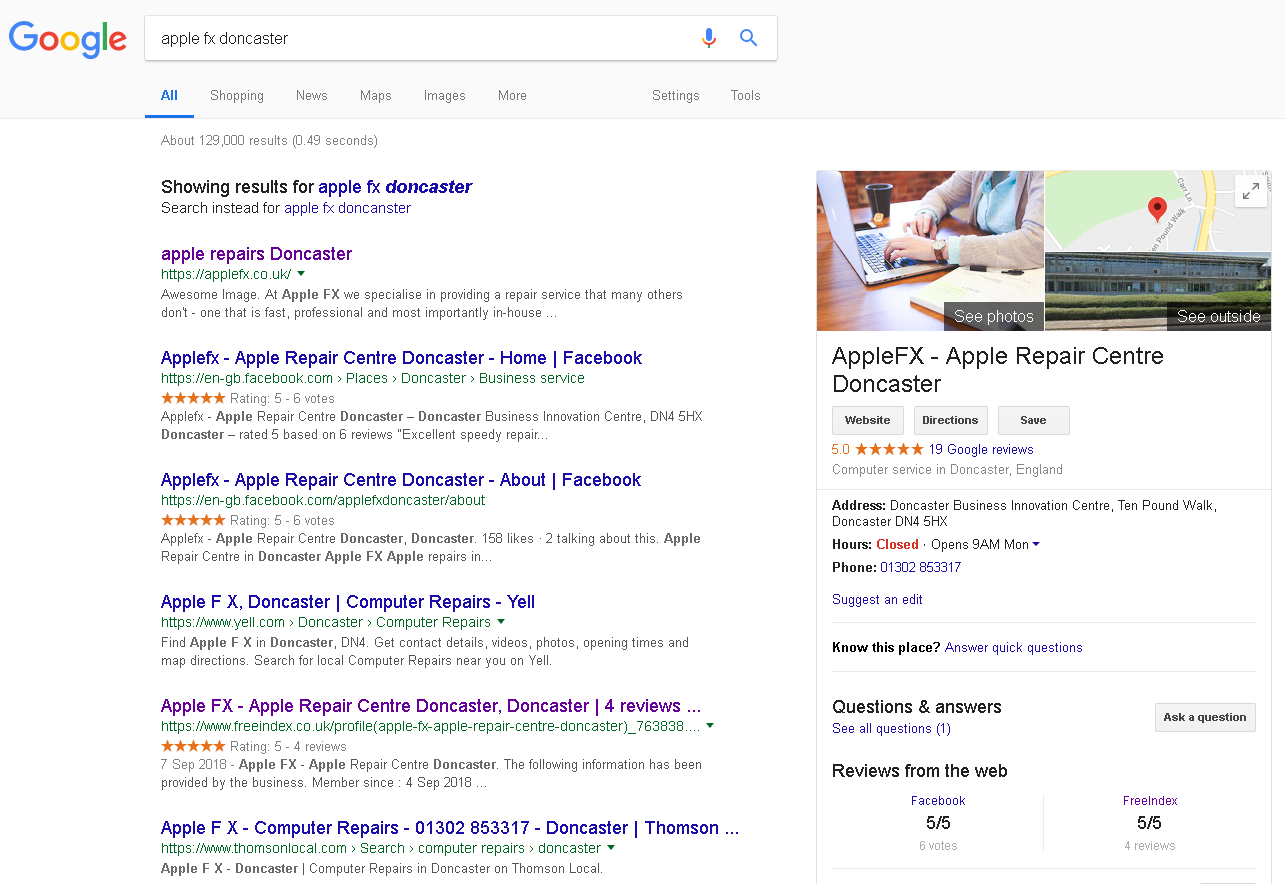
Task: Click the green 'en-gb.facebook.com/applefxdoncaster/about' URL
Action: 323,500
